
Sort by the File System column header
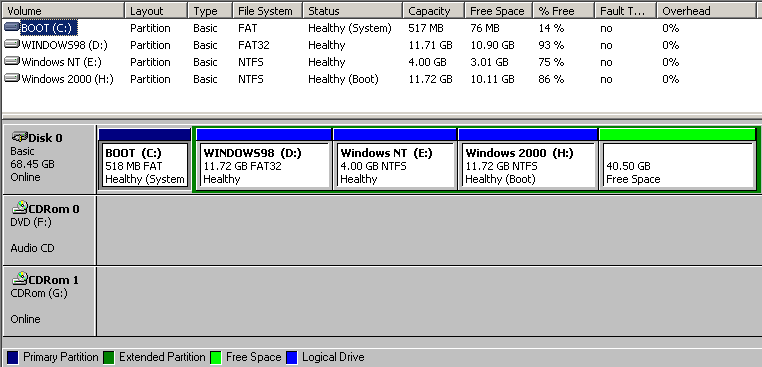268,11
